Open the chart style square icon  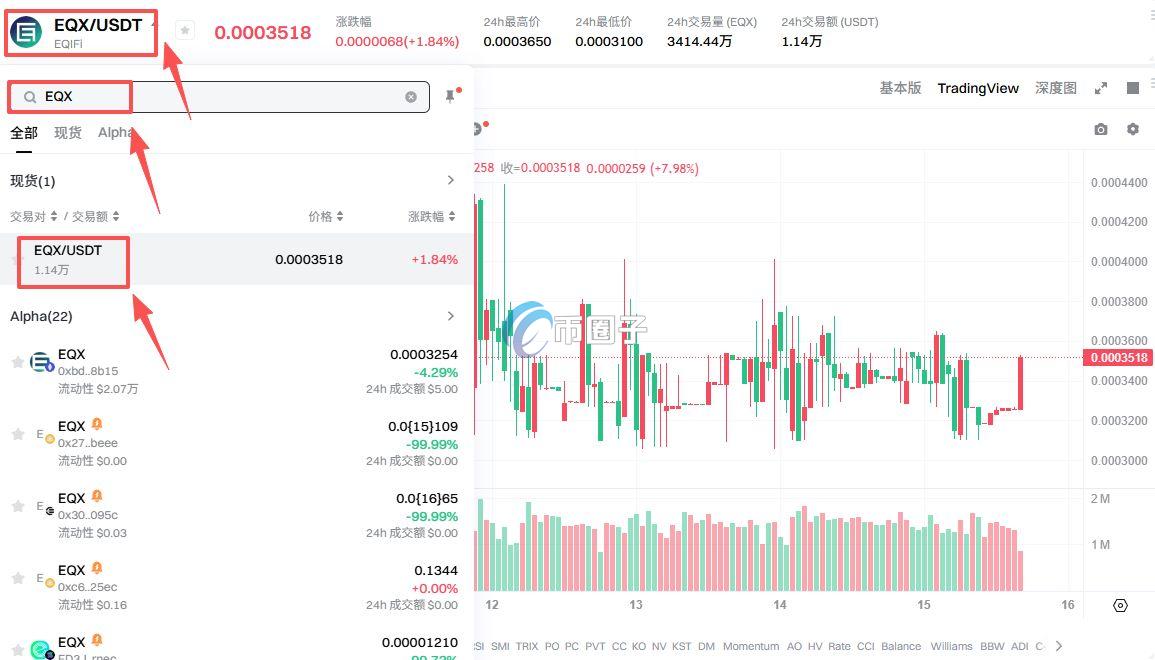[x=1133, y=88]
